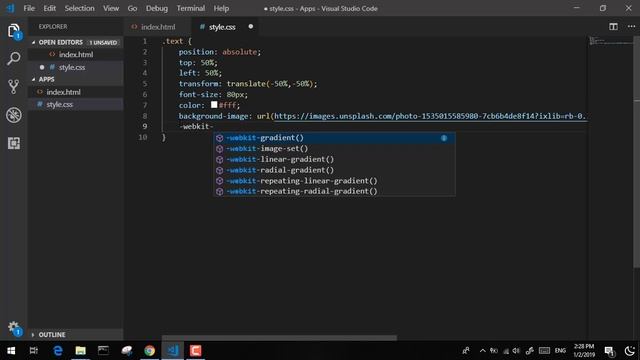Click the volume icon in system tray
640x360 pixels.
coord(516,351)
